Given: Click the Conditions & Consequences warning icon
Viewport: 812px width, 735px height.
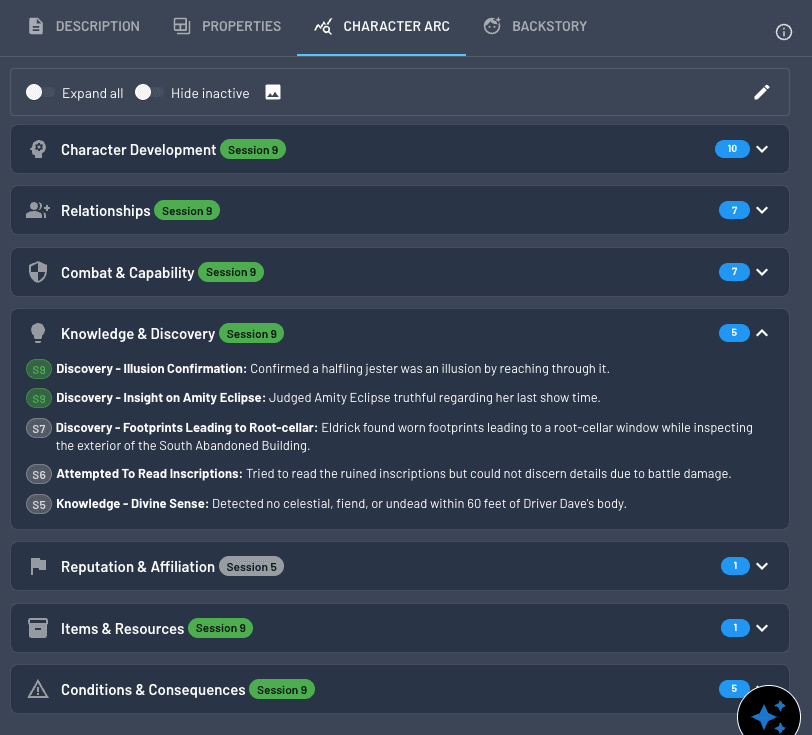Looking at the screenshot, I should pos(37,689).
